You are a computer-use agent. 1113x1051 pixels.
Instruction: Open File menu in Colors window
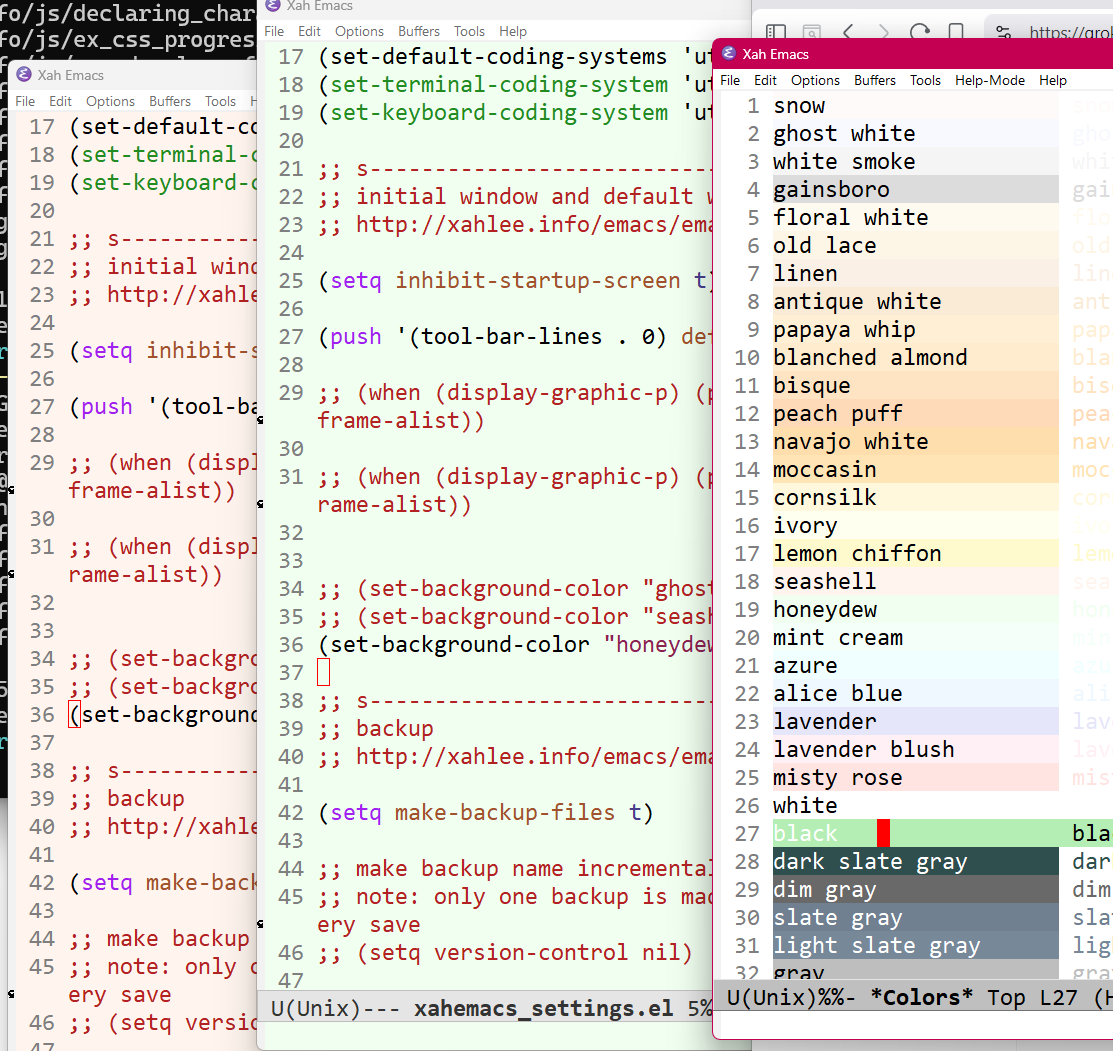[x=730, y=80]
